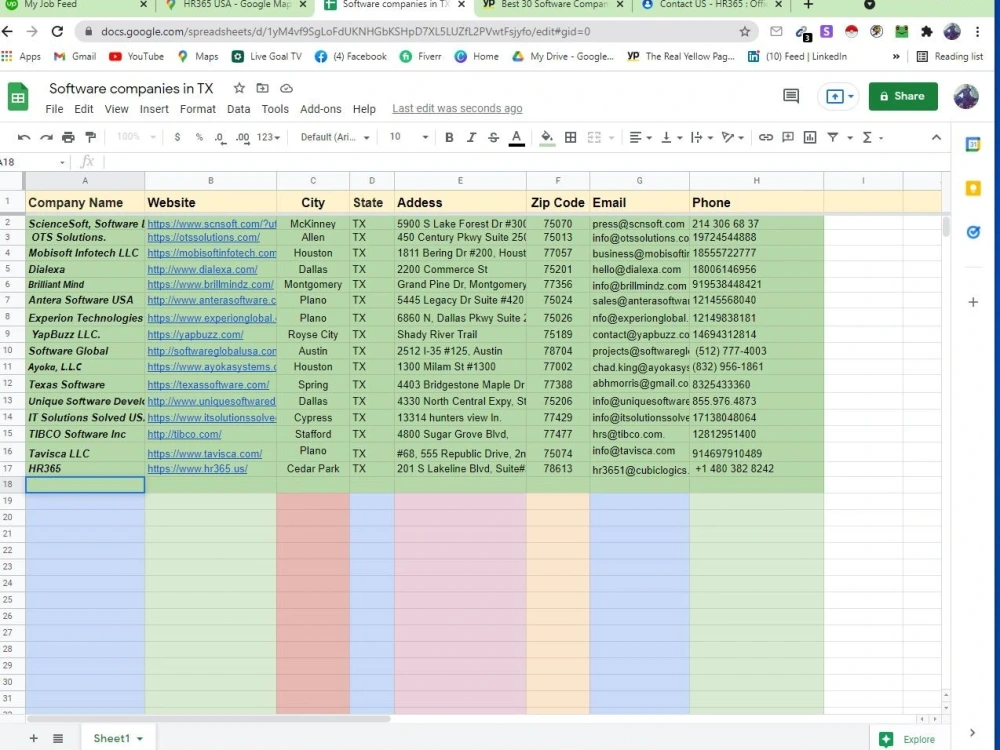The image size is (1000, 750).
Task: Open the http://www.dialexa.com/ link
Action: (x=202, y=269)
